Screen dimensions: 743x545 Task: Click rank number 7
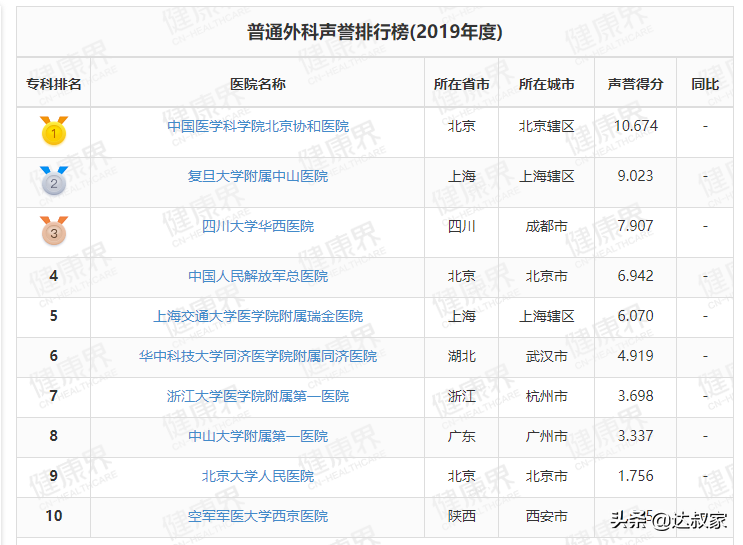pos(54,396)
